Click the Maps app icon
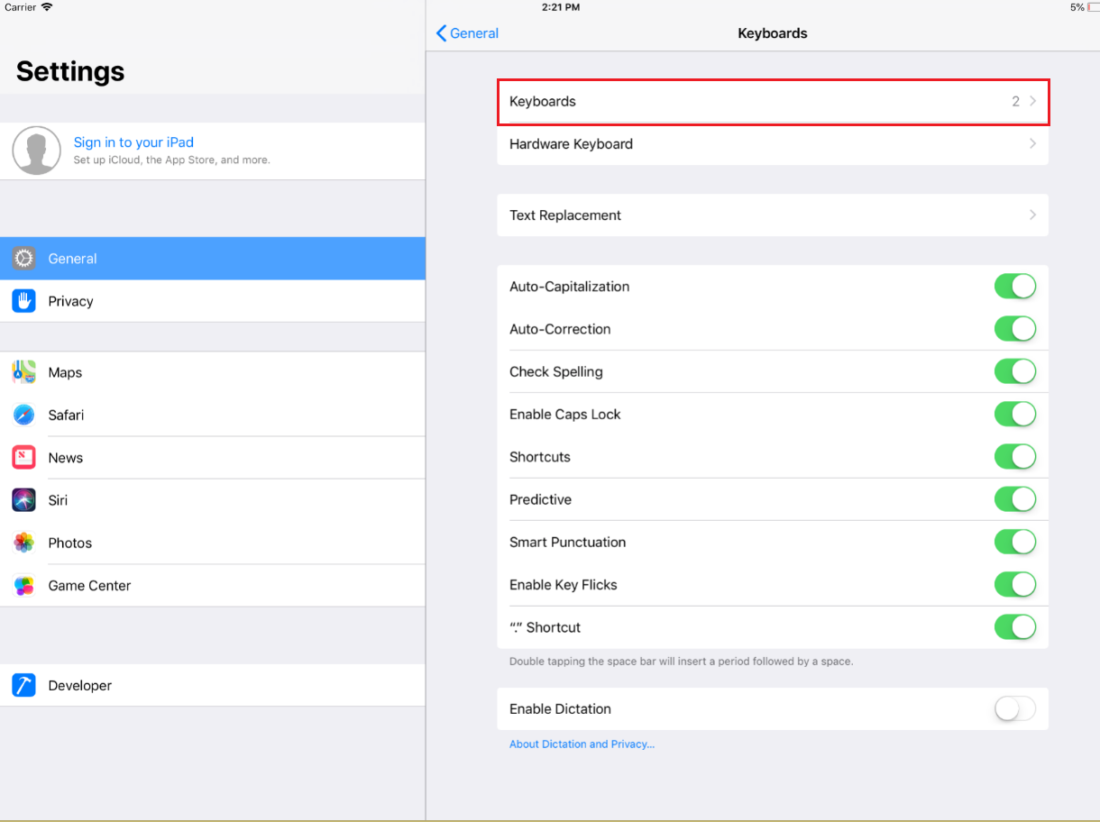 23,371
